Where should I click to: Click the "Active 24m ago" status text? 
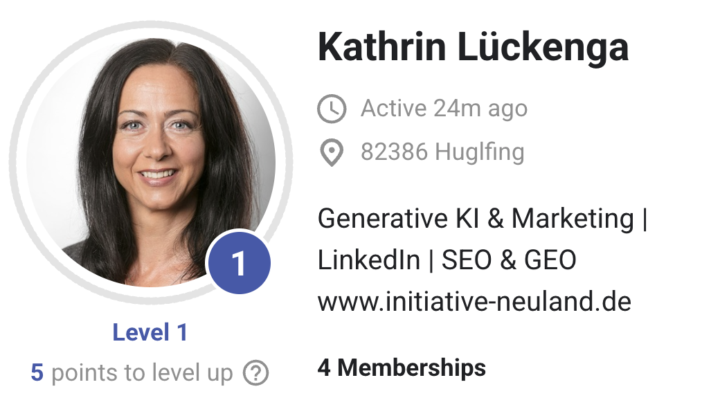(443, 108)
